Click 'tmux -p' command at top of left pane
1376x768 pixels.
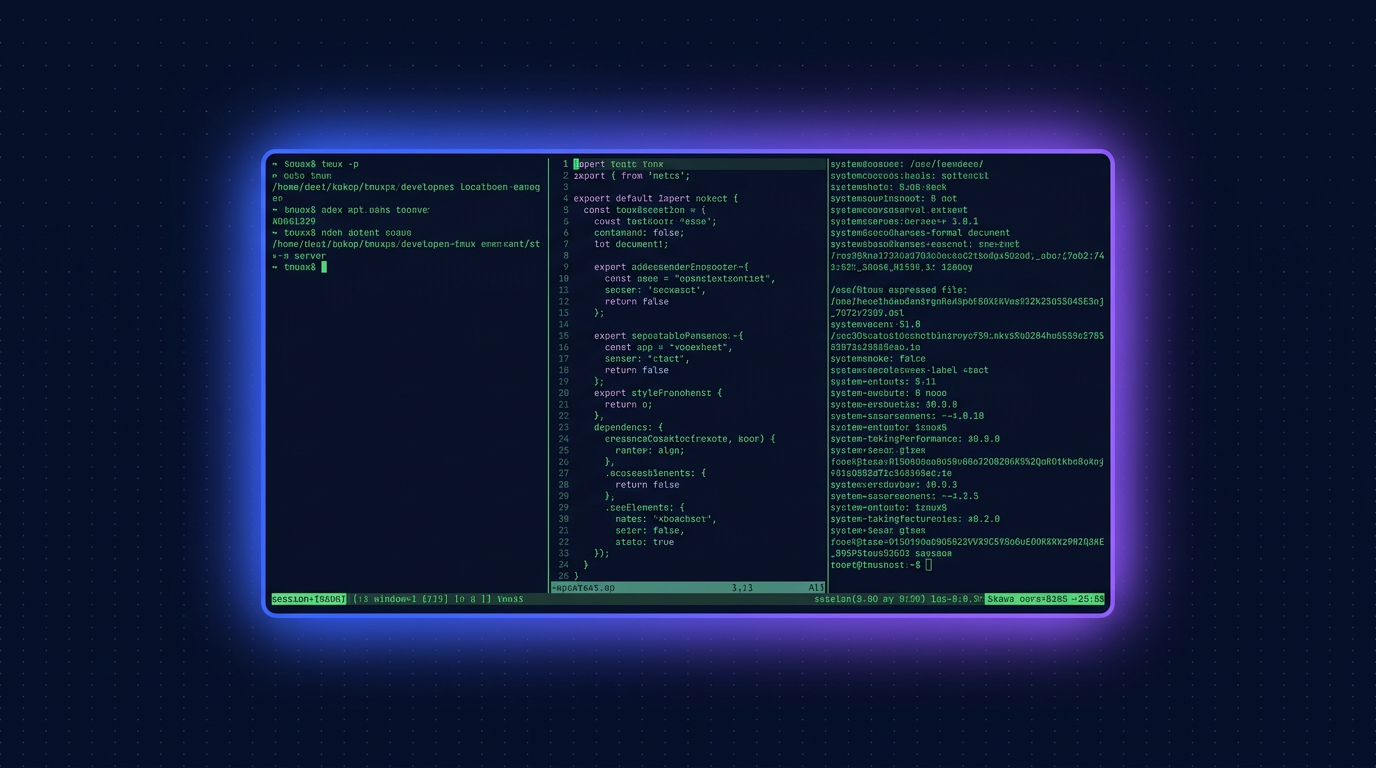pyautogui.click(x=339, y=164)
